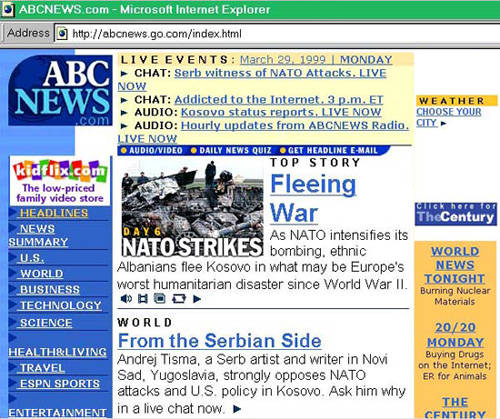The image size is (500, 419).
Task: Click the arrow before CHAT: Serb witness
Action: point(124,73)
